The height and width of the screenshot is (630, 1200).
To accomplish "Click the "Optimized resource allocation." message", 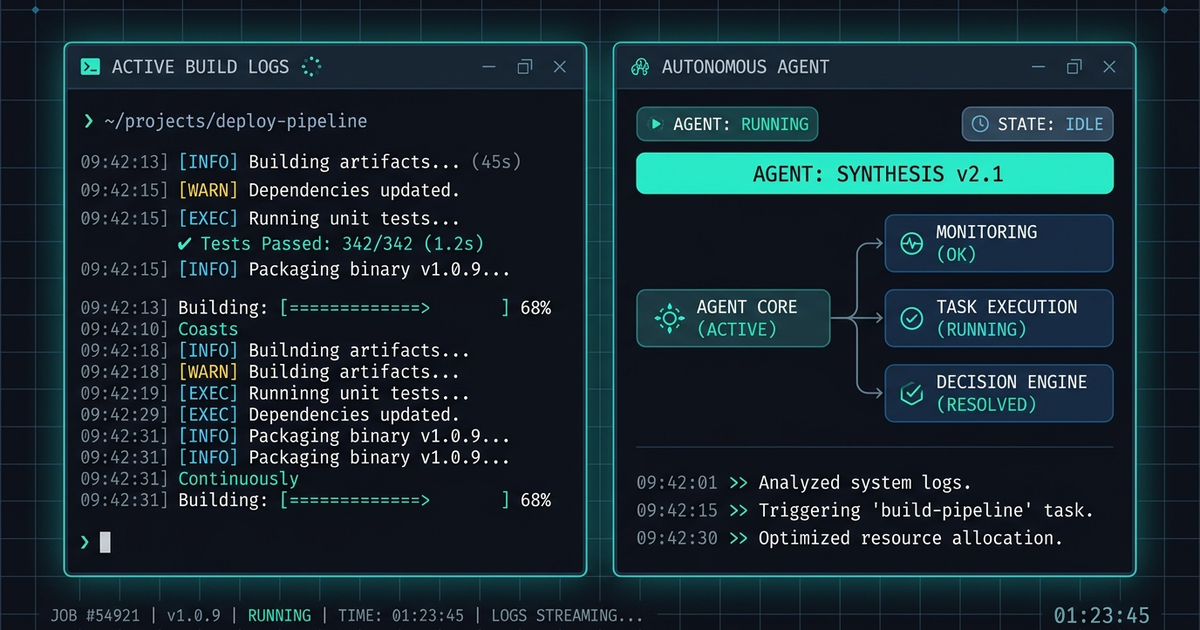I will [910, 538].
